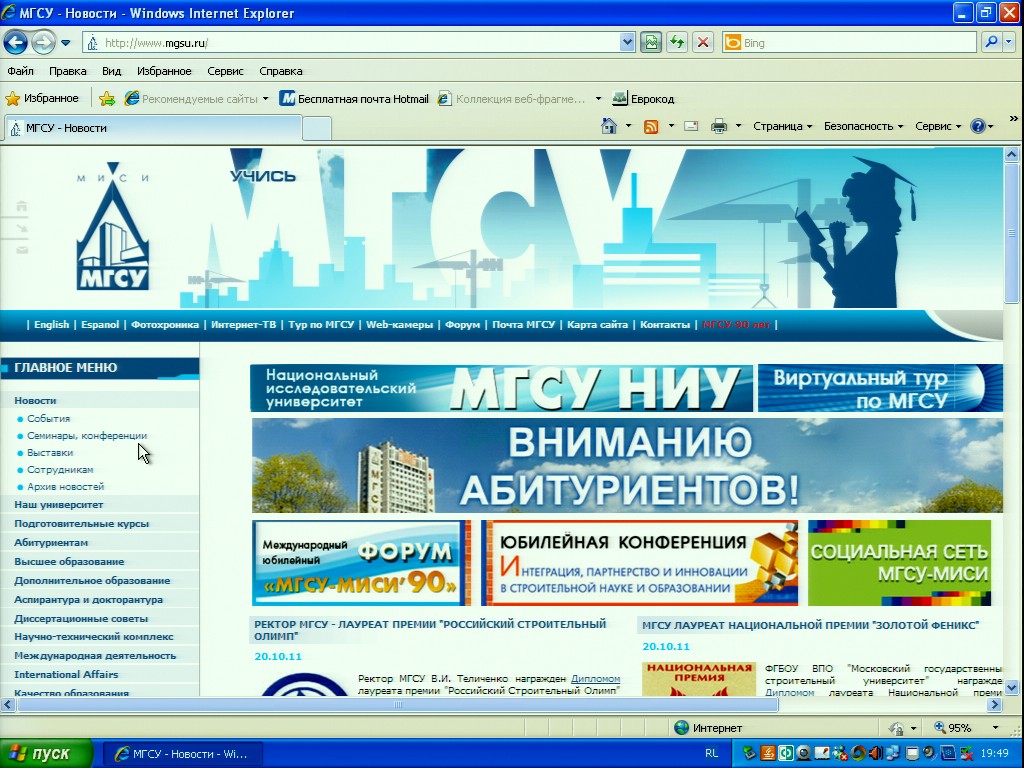Open the Web-камеры link
Screen dimensions: 1024x768
(399, 325)
